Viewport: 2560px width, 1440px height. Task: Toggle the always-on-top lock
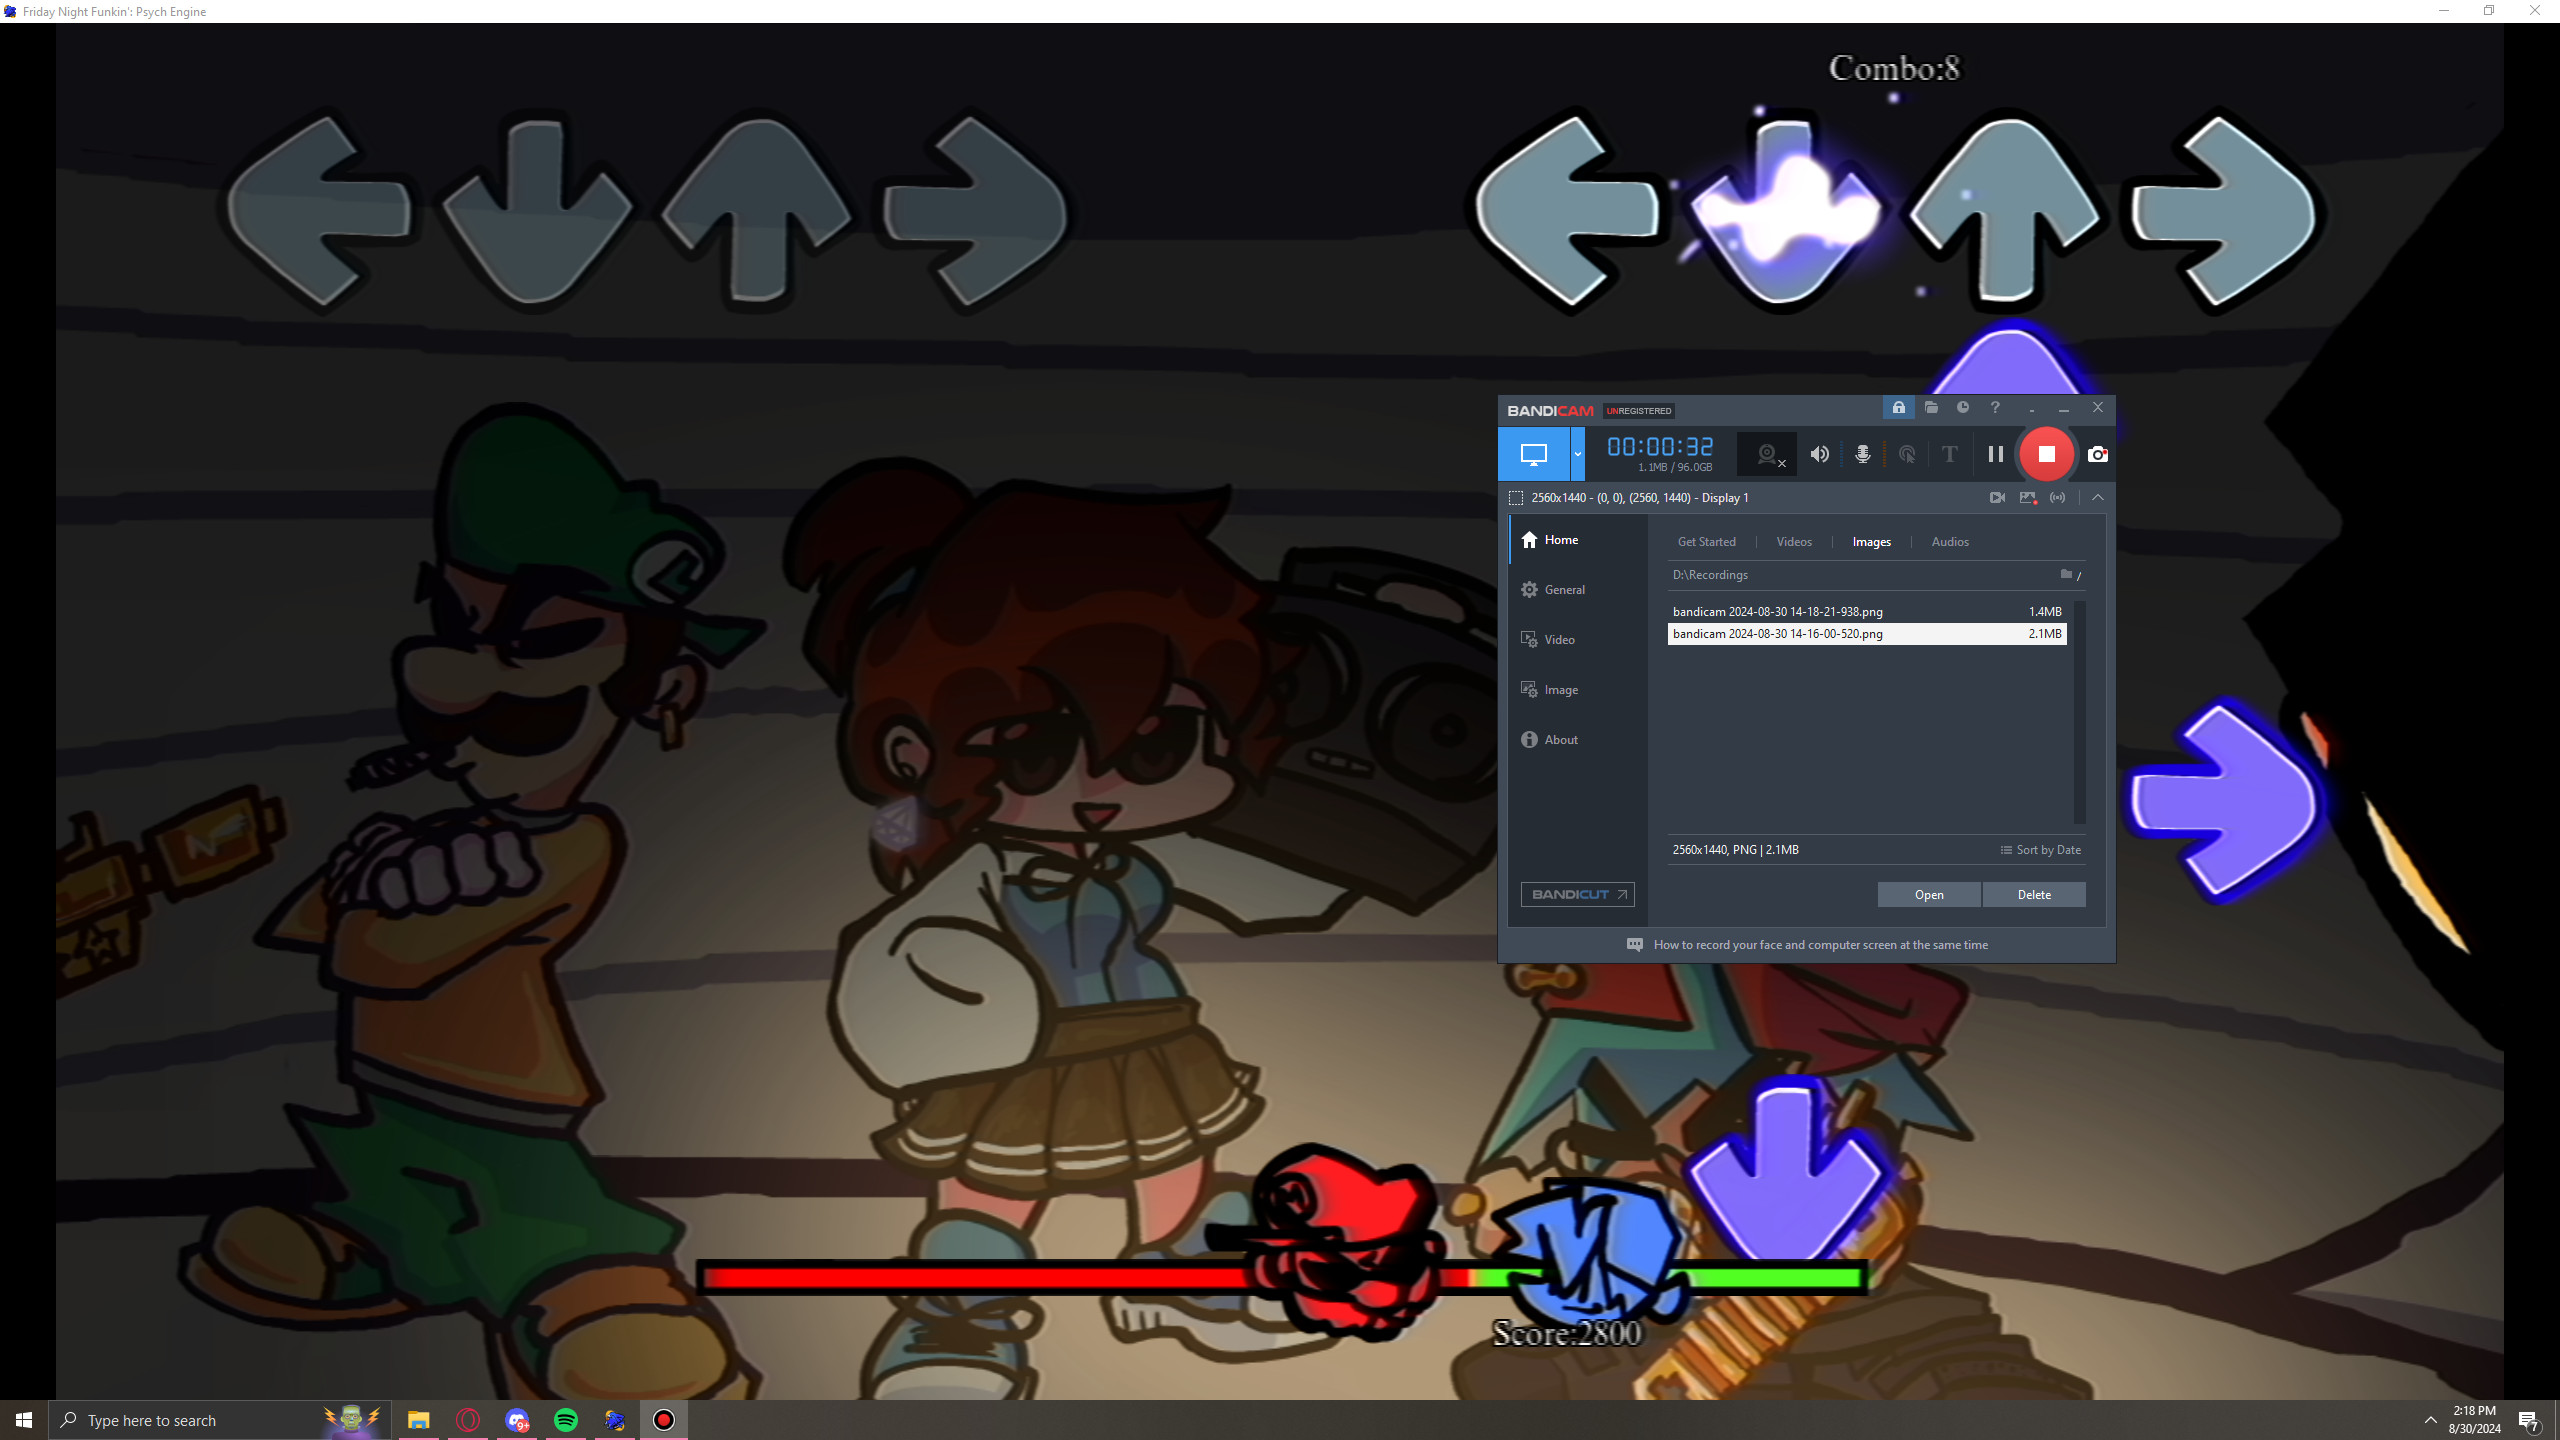point(1898,408)
